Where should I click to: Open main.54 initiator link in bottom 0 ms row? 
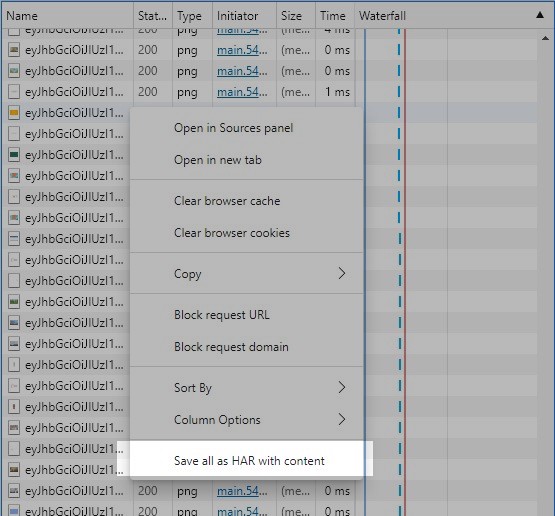point(242,511)
